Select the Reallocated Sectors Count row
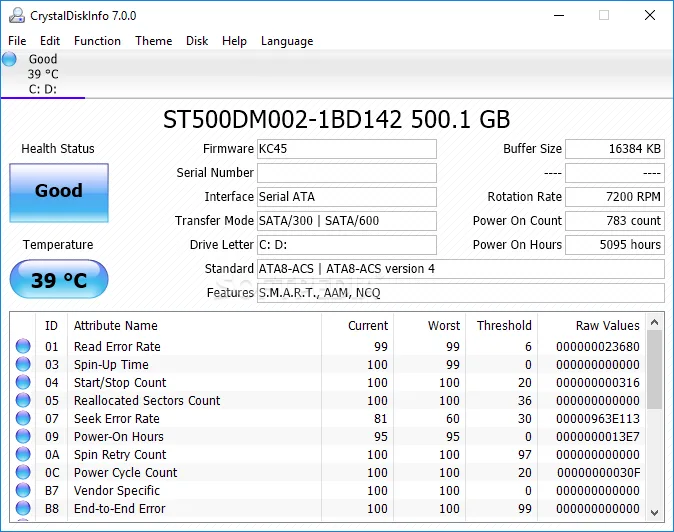Image resolution: width=674 pixels, height=532 pixels. coord(328,401)
